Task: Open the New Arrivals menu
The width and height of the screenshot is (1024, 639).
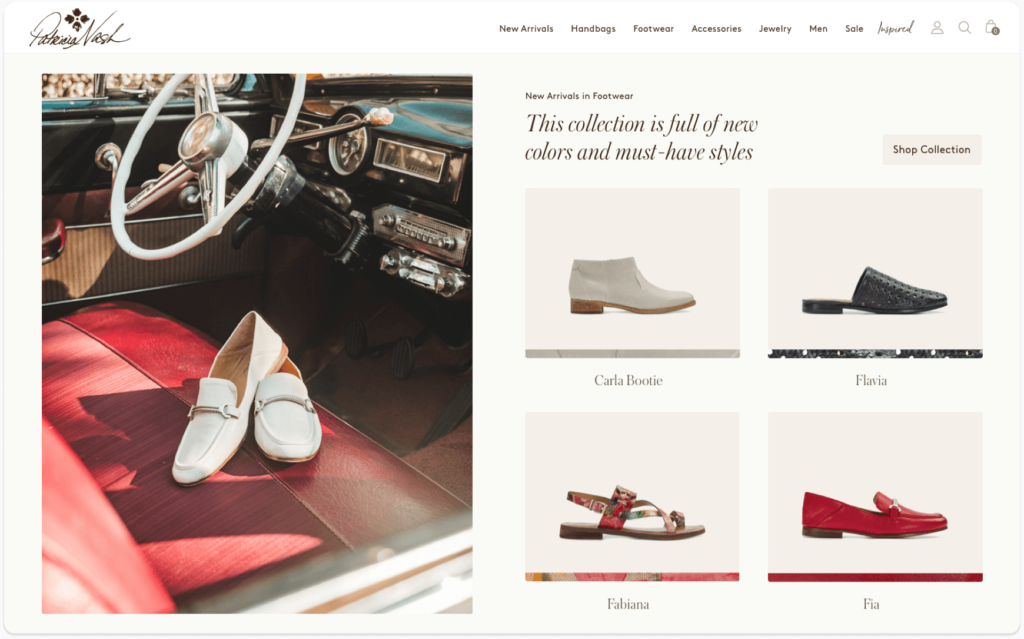Action: point(526,29)
